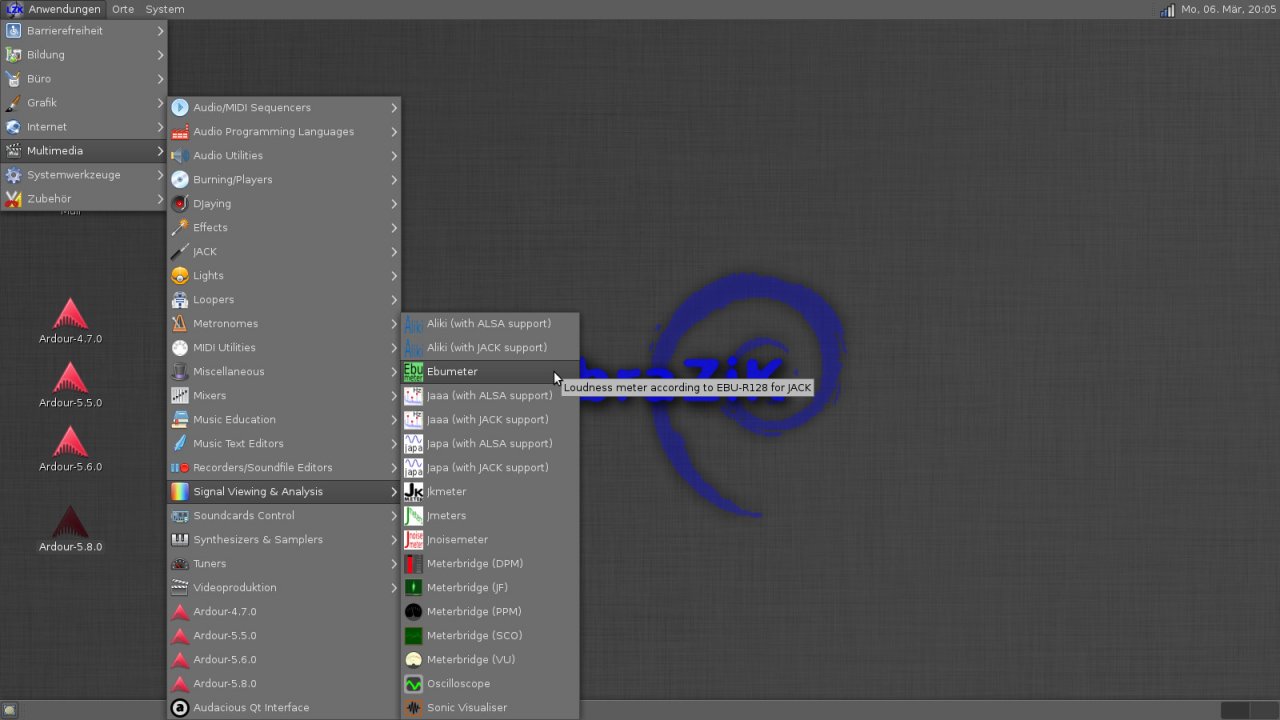Screen dimensions: 1280x720
Task: Select the Zubehör category
Action: tap(84, 199)
